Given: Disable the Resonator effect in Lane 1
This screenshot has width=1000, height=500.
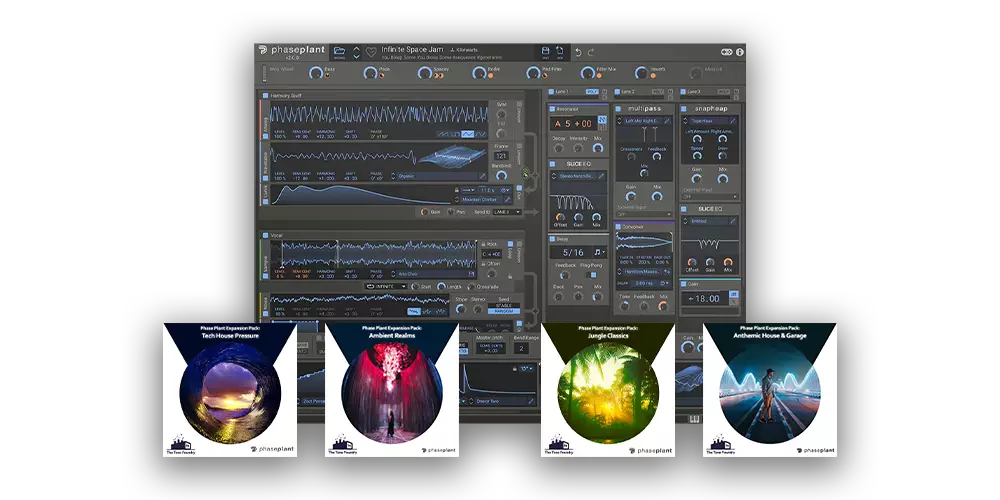Looking at the screenshot, I should tap(552, 107).
